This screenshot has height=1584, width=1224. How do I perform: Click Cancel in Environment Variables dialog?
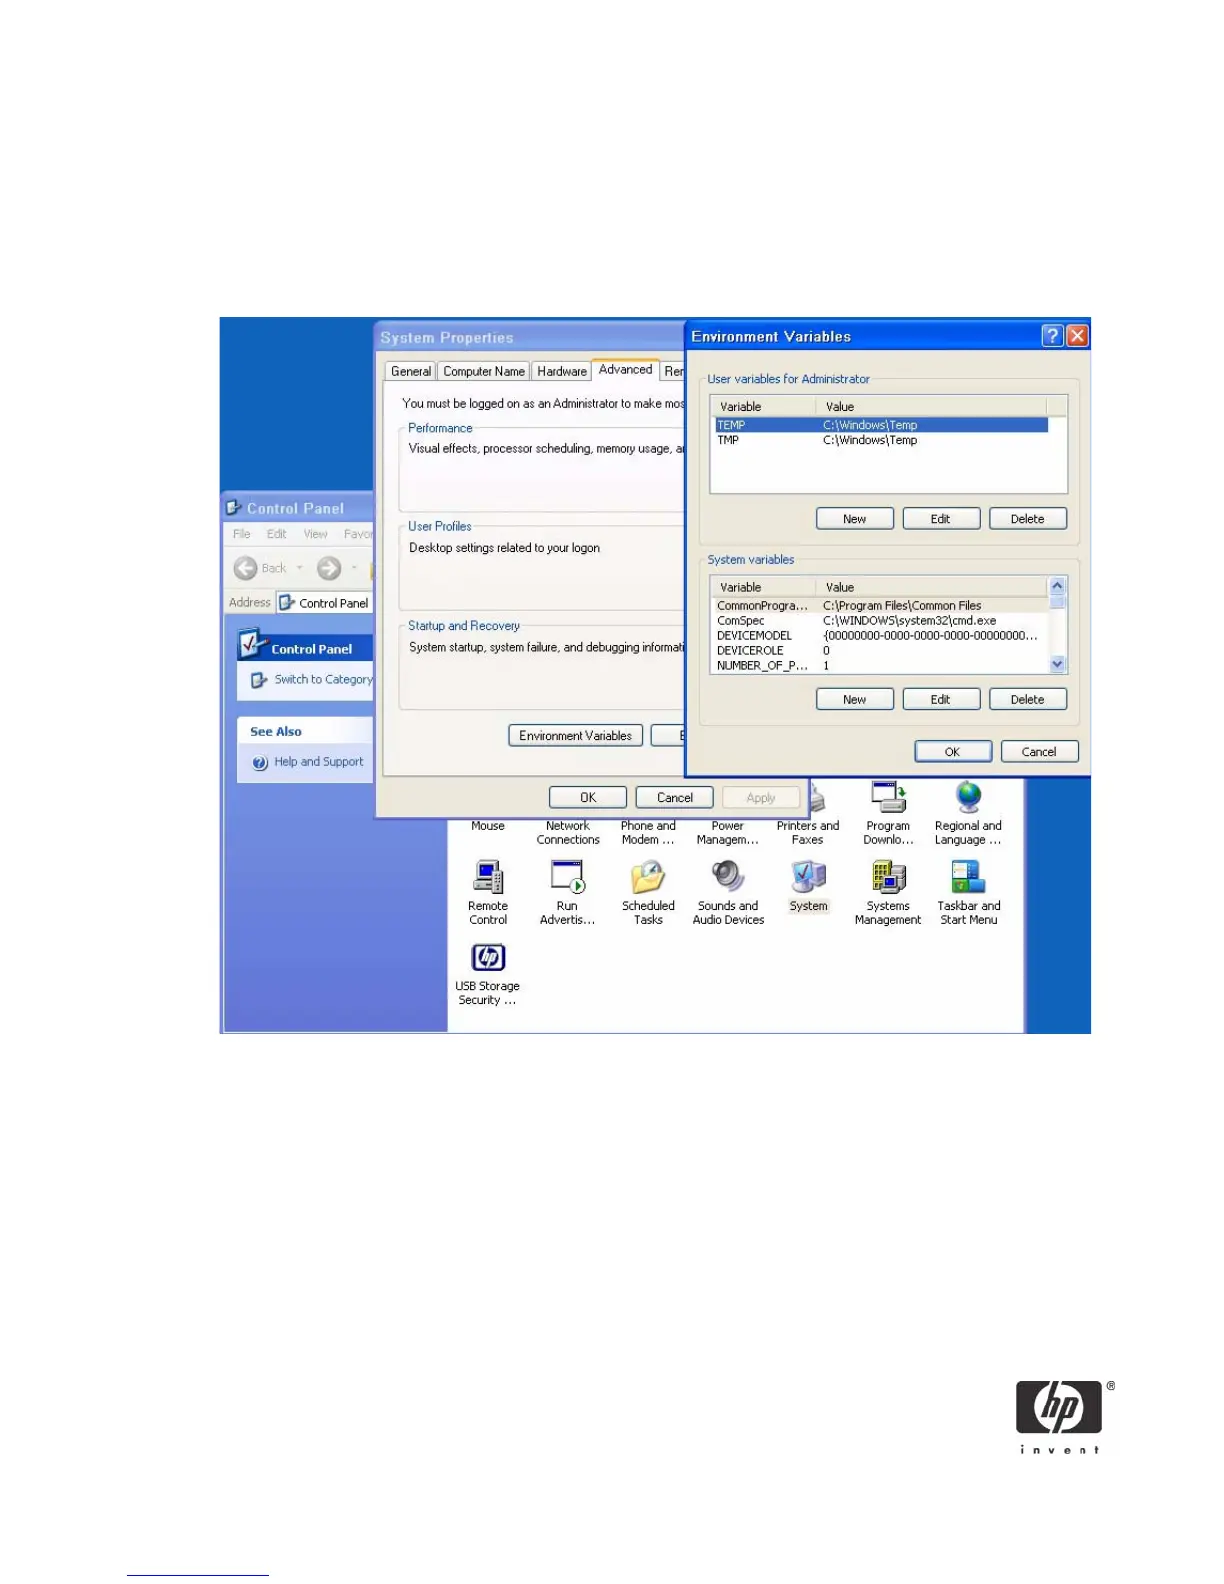coord(1040,752)
